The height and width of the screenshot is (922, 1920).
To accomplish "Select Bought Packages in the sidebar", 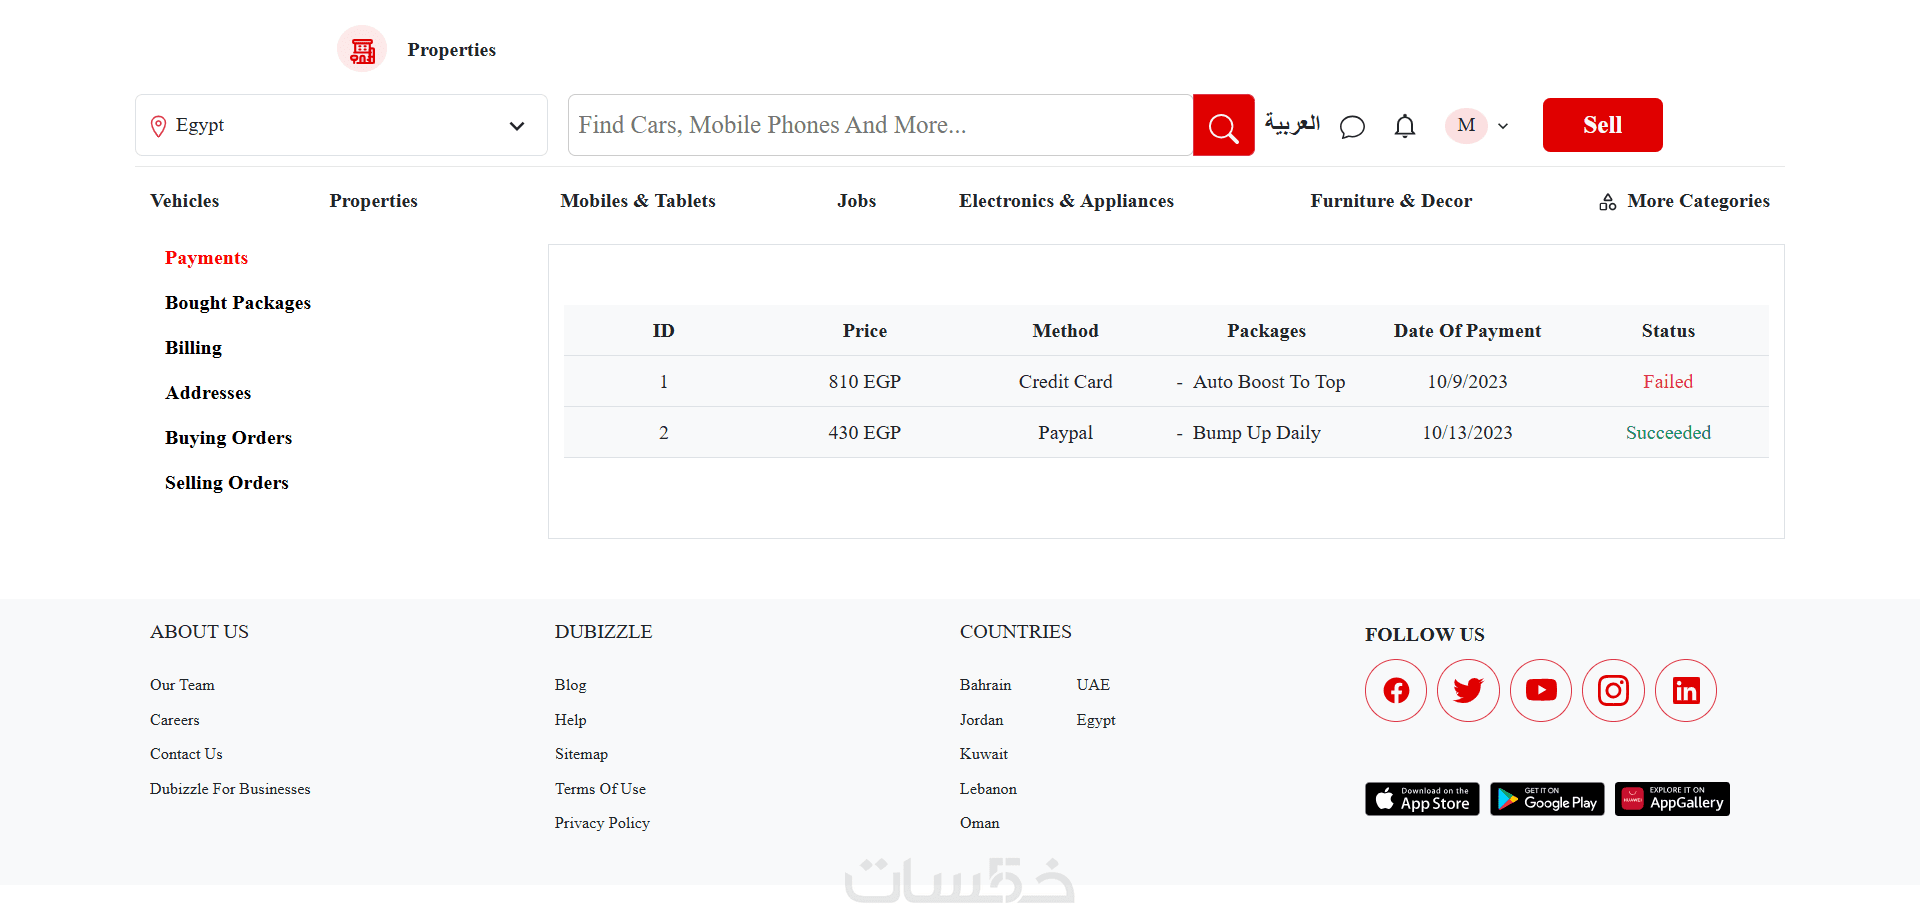I will point(238,303).
